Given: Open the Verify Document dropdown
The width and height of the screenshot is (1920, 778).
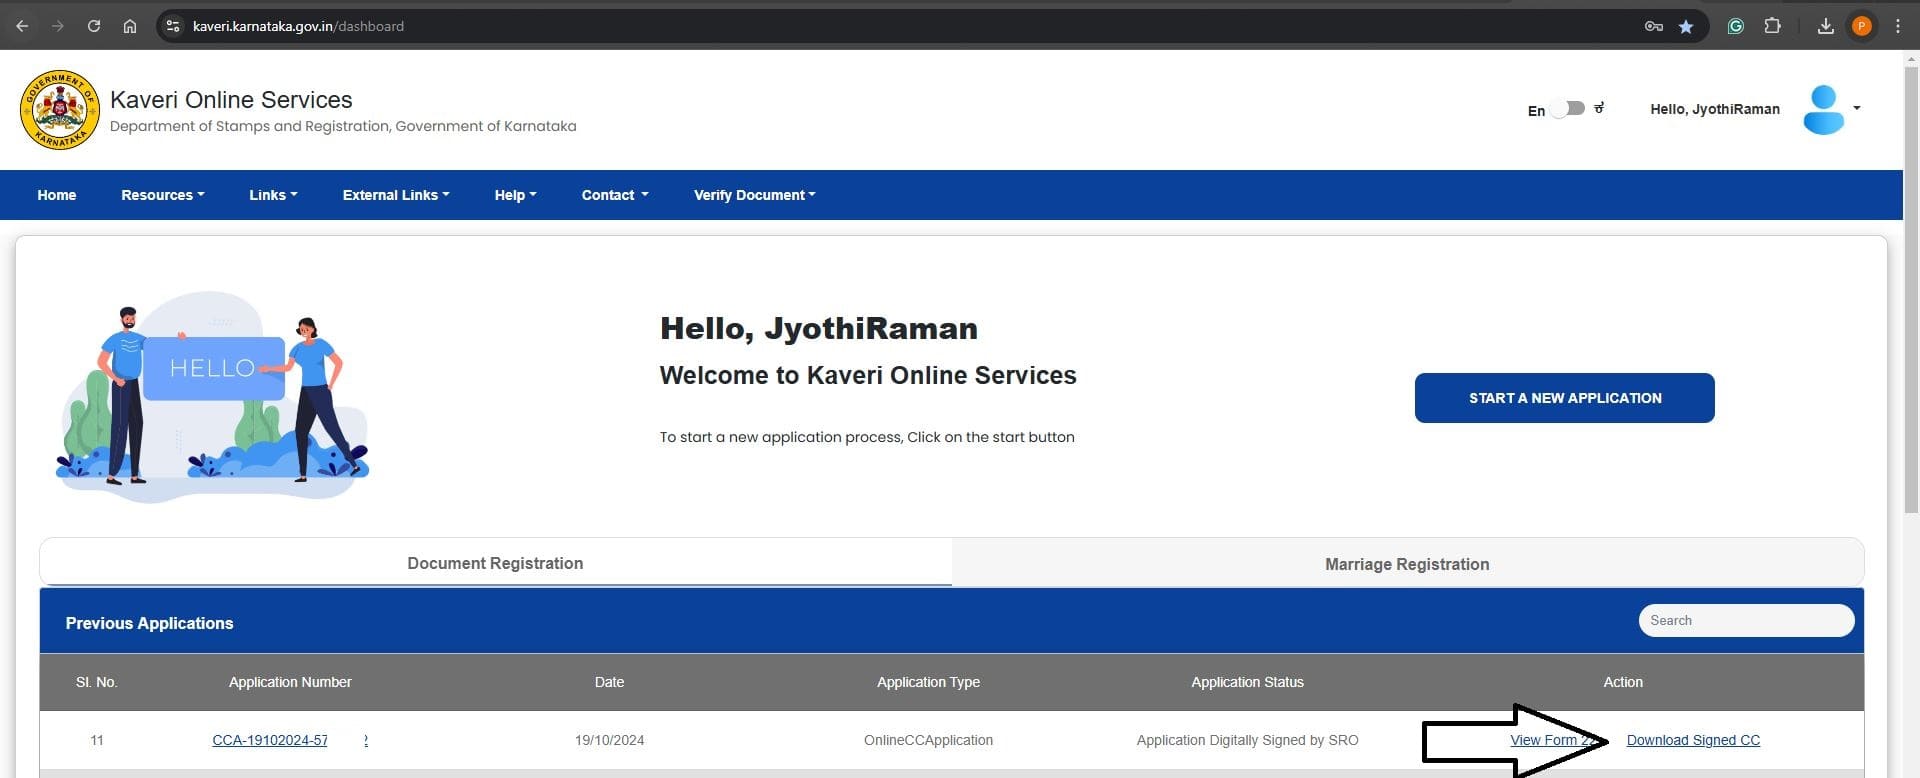Looking at the screenshot, I should coord(754,195).
